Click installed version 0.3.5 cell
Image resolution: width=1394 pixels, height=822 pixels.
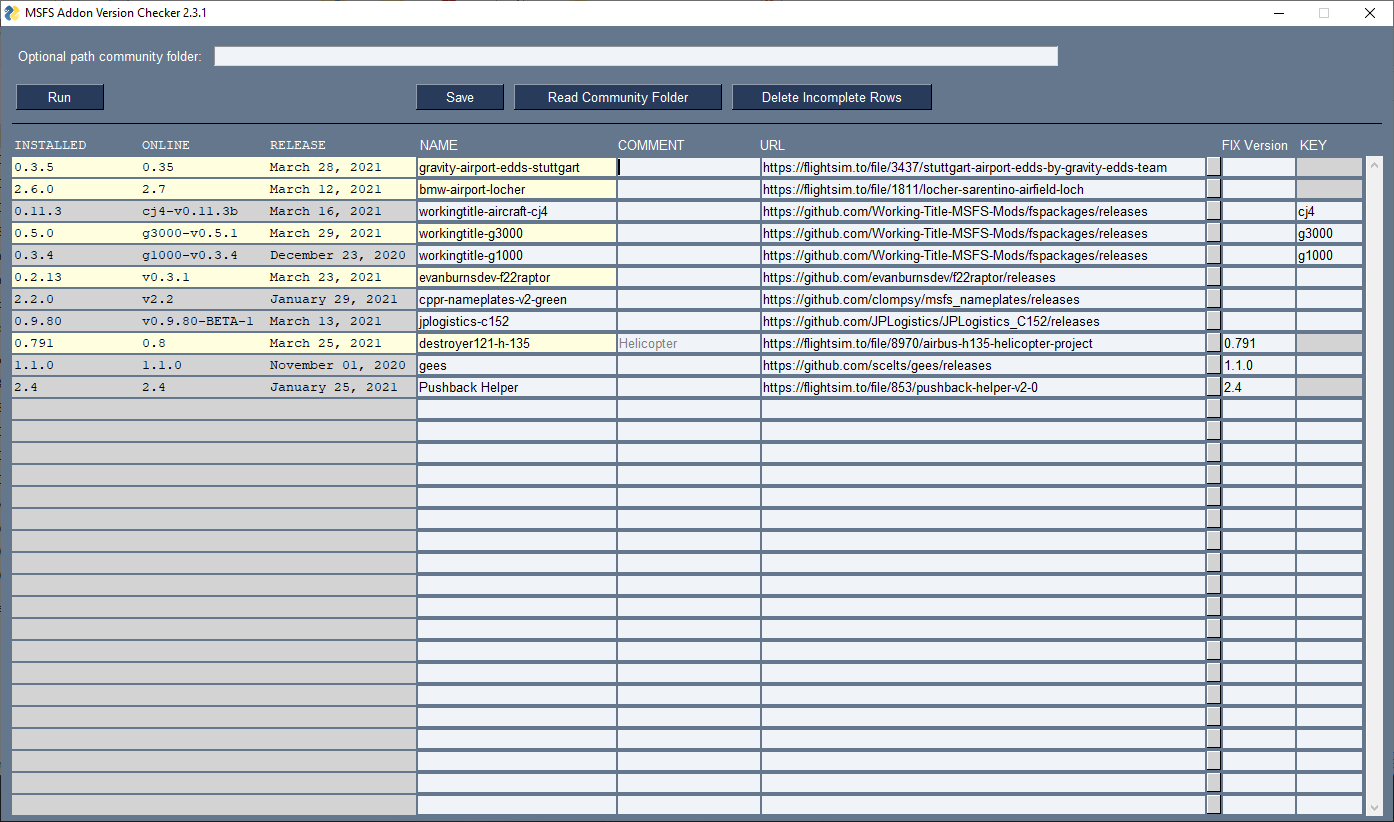(x=35, y=167)
